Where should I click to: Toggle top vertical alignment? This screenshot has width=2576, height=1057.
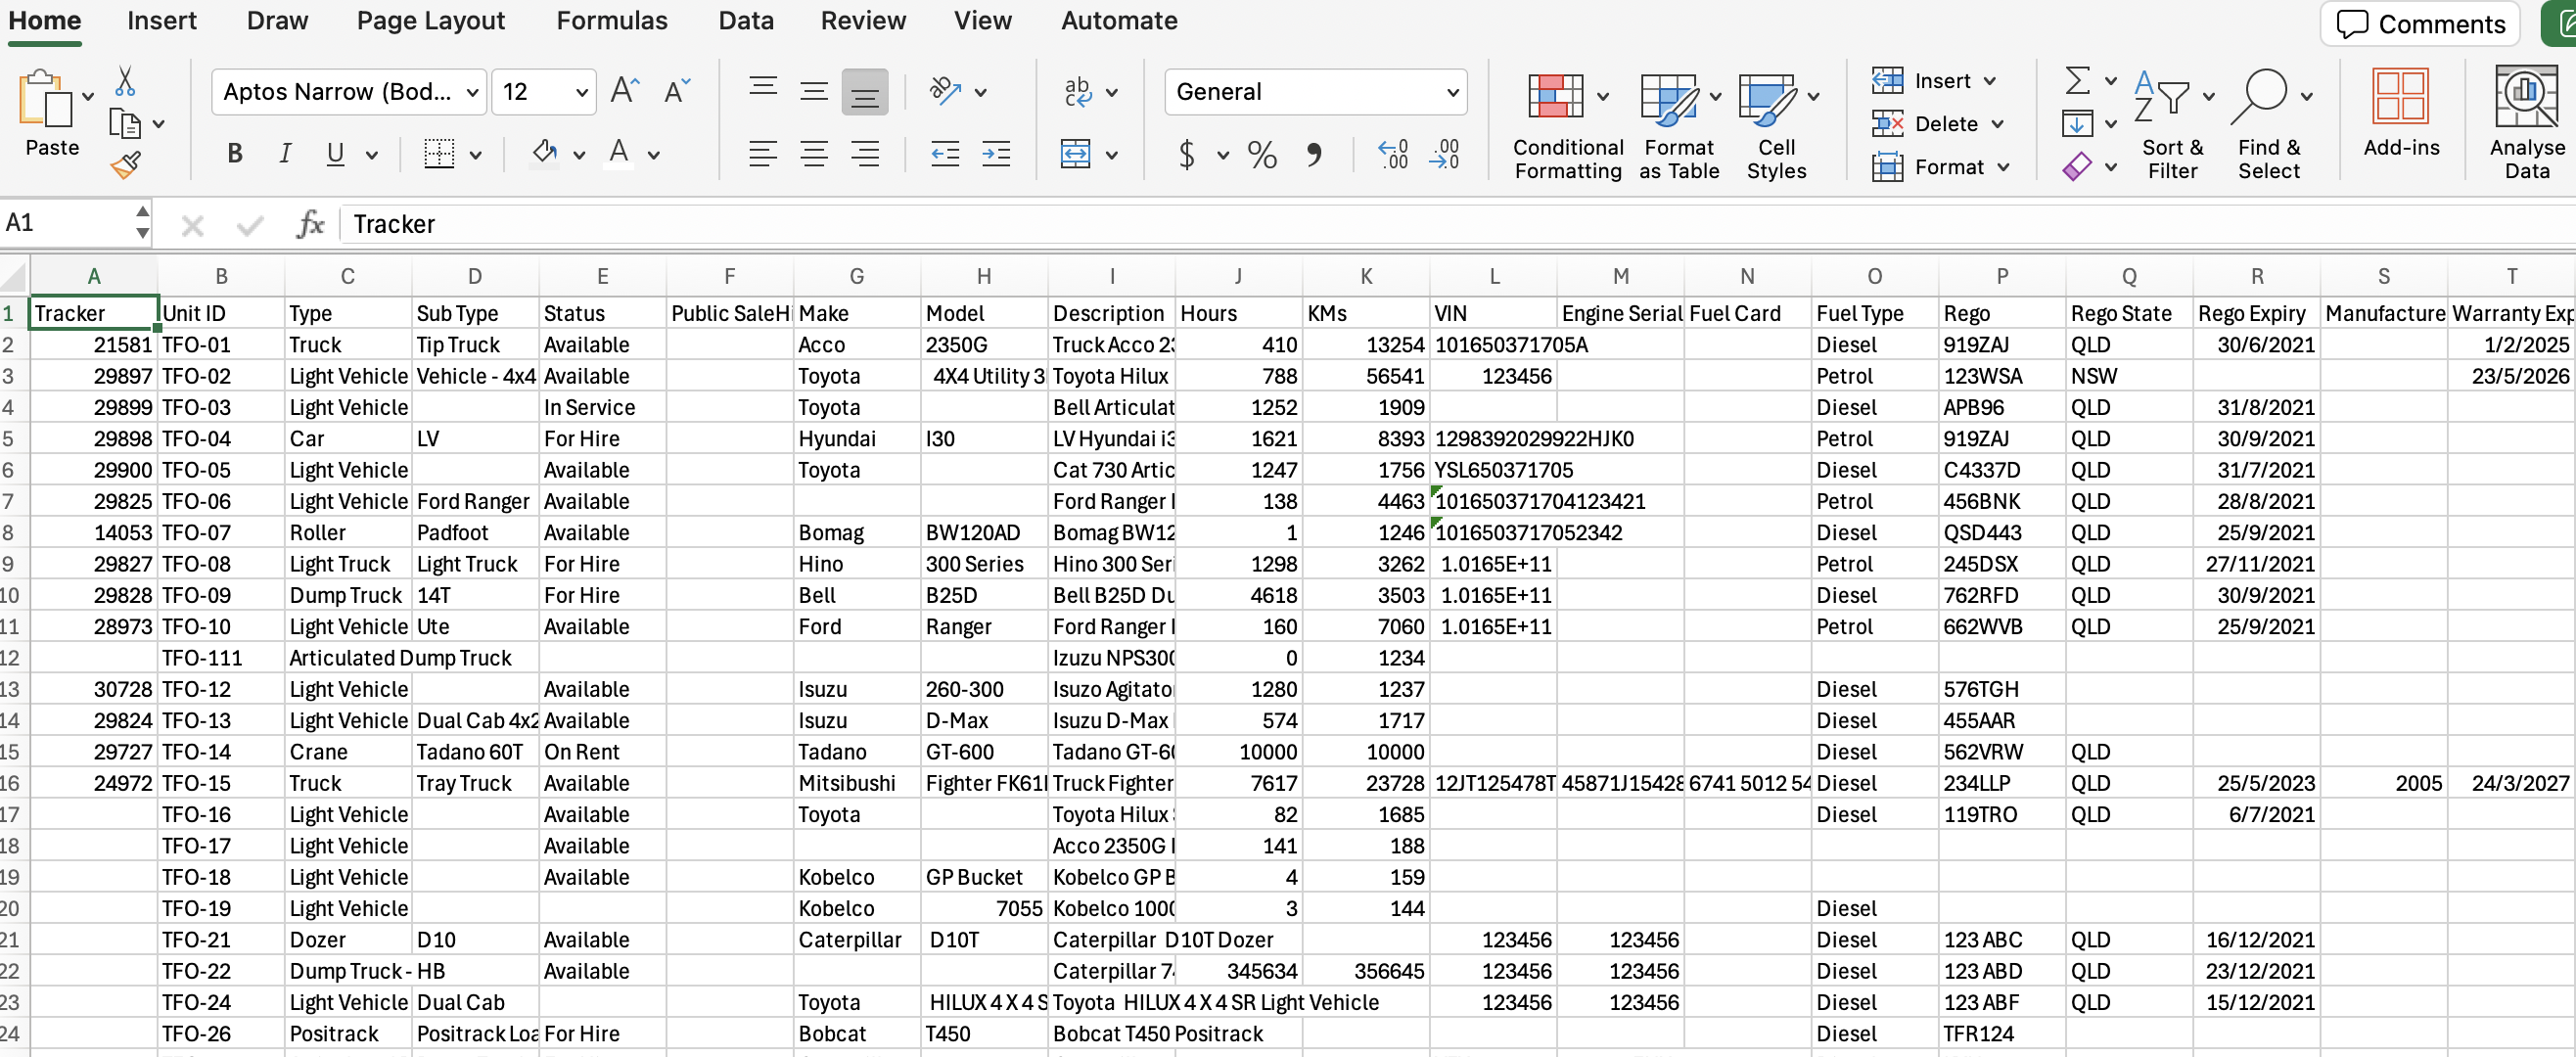coord(763,88)
